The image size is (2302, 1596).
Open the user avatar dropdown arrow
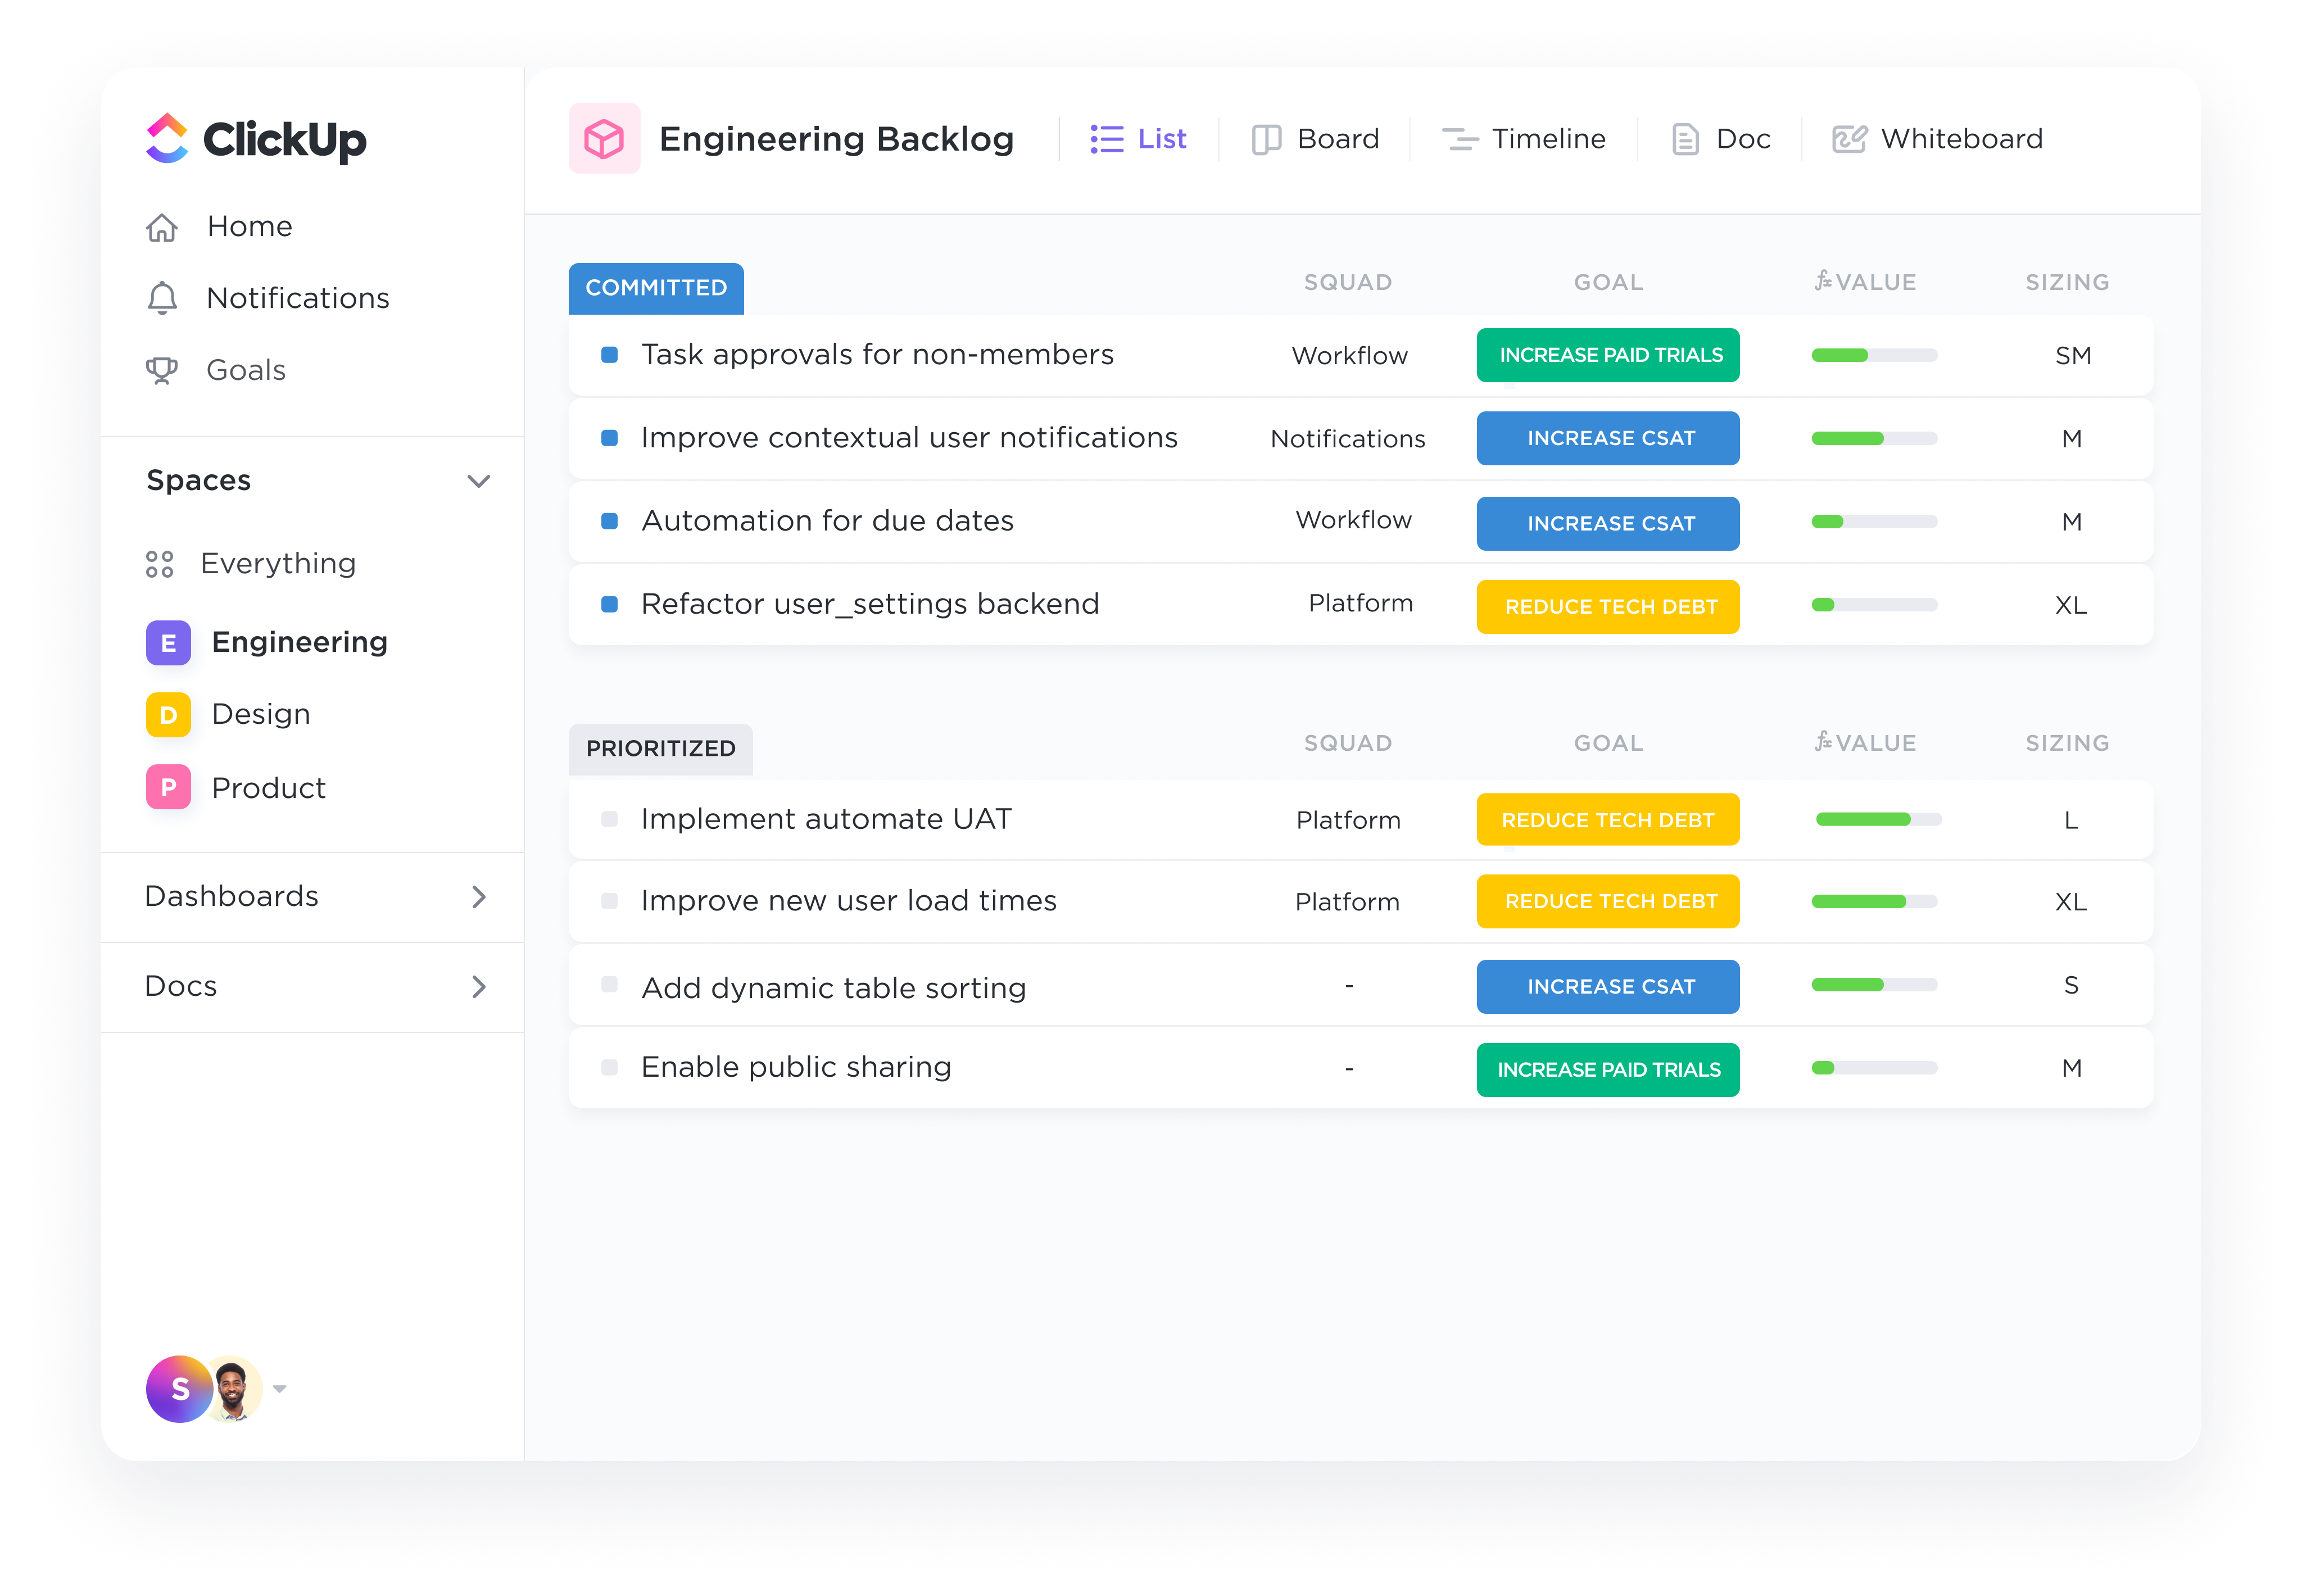[x=280, y=1388]
